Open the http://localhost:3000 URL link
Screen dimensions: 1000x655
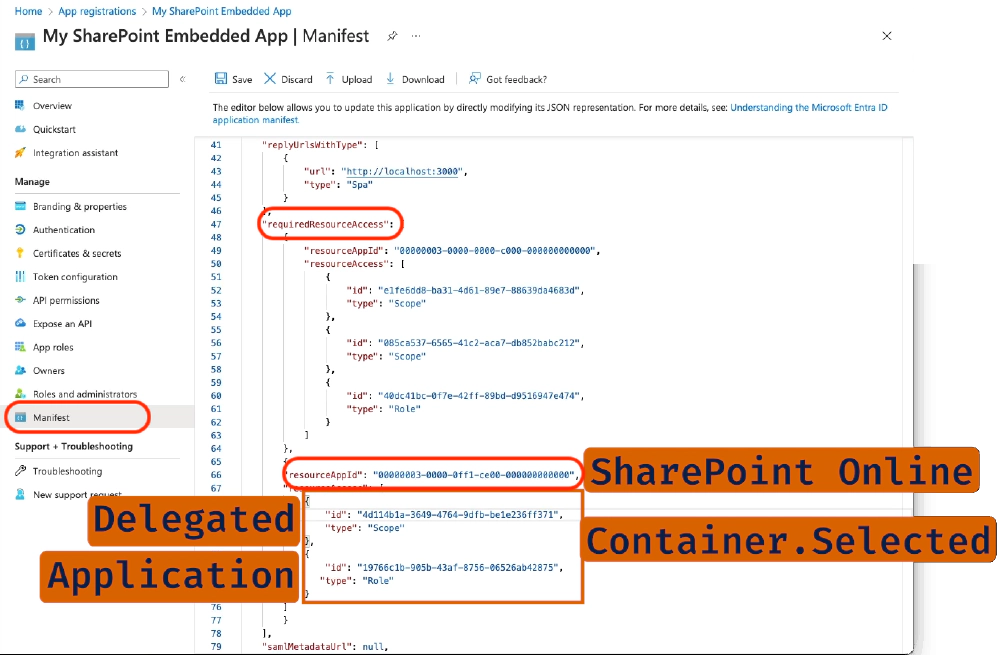402,171
